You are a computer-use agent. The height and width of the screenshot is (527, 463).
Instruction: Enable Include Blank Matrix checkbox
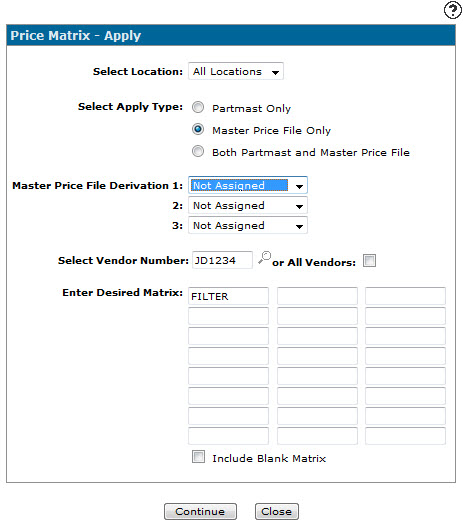(x=198, y=457)
